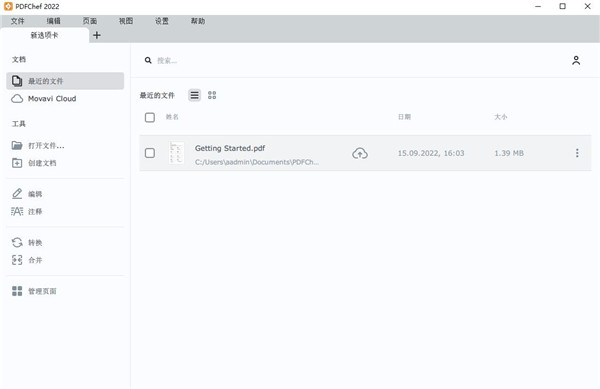Sort by 大小 column header
This screenshot has height=389, width=600.
(501, 117)
